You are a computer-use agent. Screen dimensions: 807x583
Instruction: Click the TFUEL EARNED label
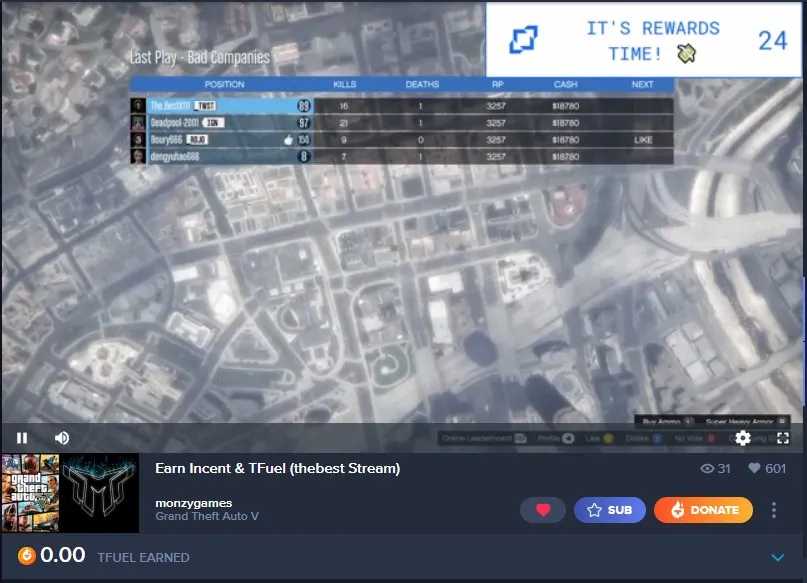pyautogui.click(x=144, y=557)
